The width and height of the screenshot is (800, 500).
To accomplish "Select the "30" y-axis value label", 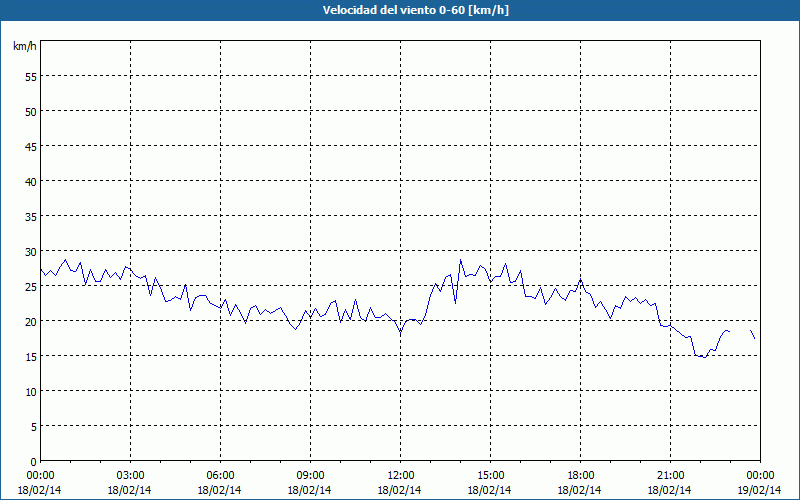I will click(x=31, y=252).
